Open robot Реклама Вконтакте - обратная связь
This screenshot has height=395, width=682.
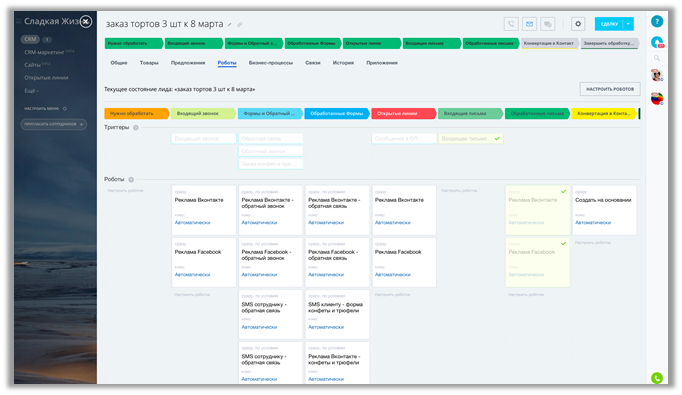337,211
